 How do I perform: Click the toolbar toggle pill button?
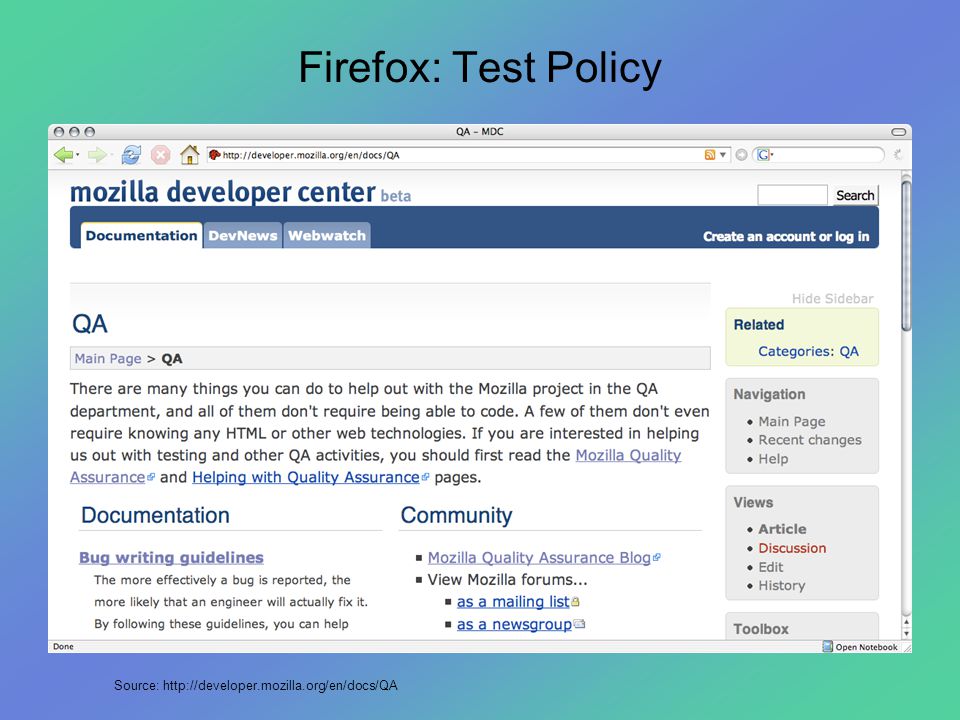pos(898,132)
